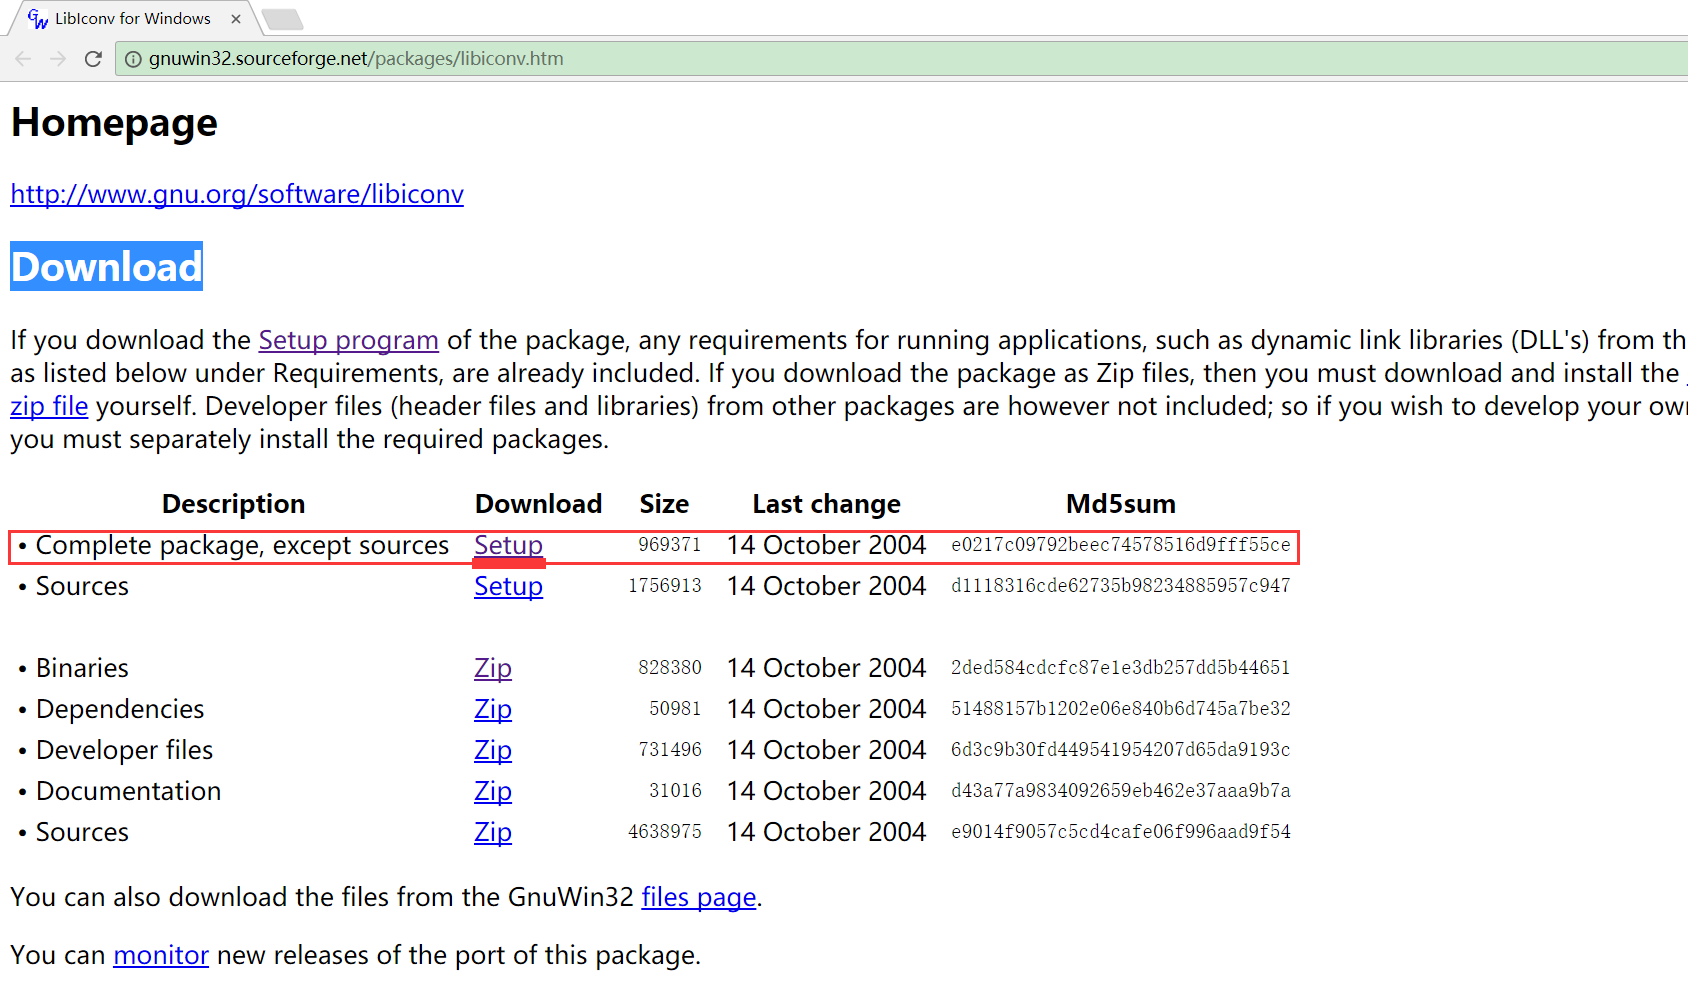Open the GnuWin32 files page link

(699, 897)
